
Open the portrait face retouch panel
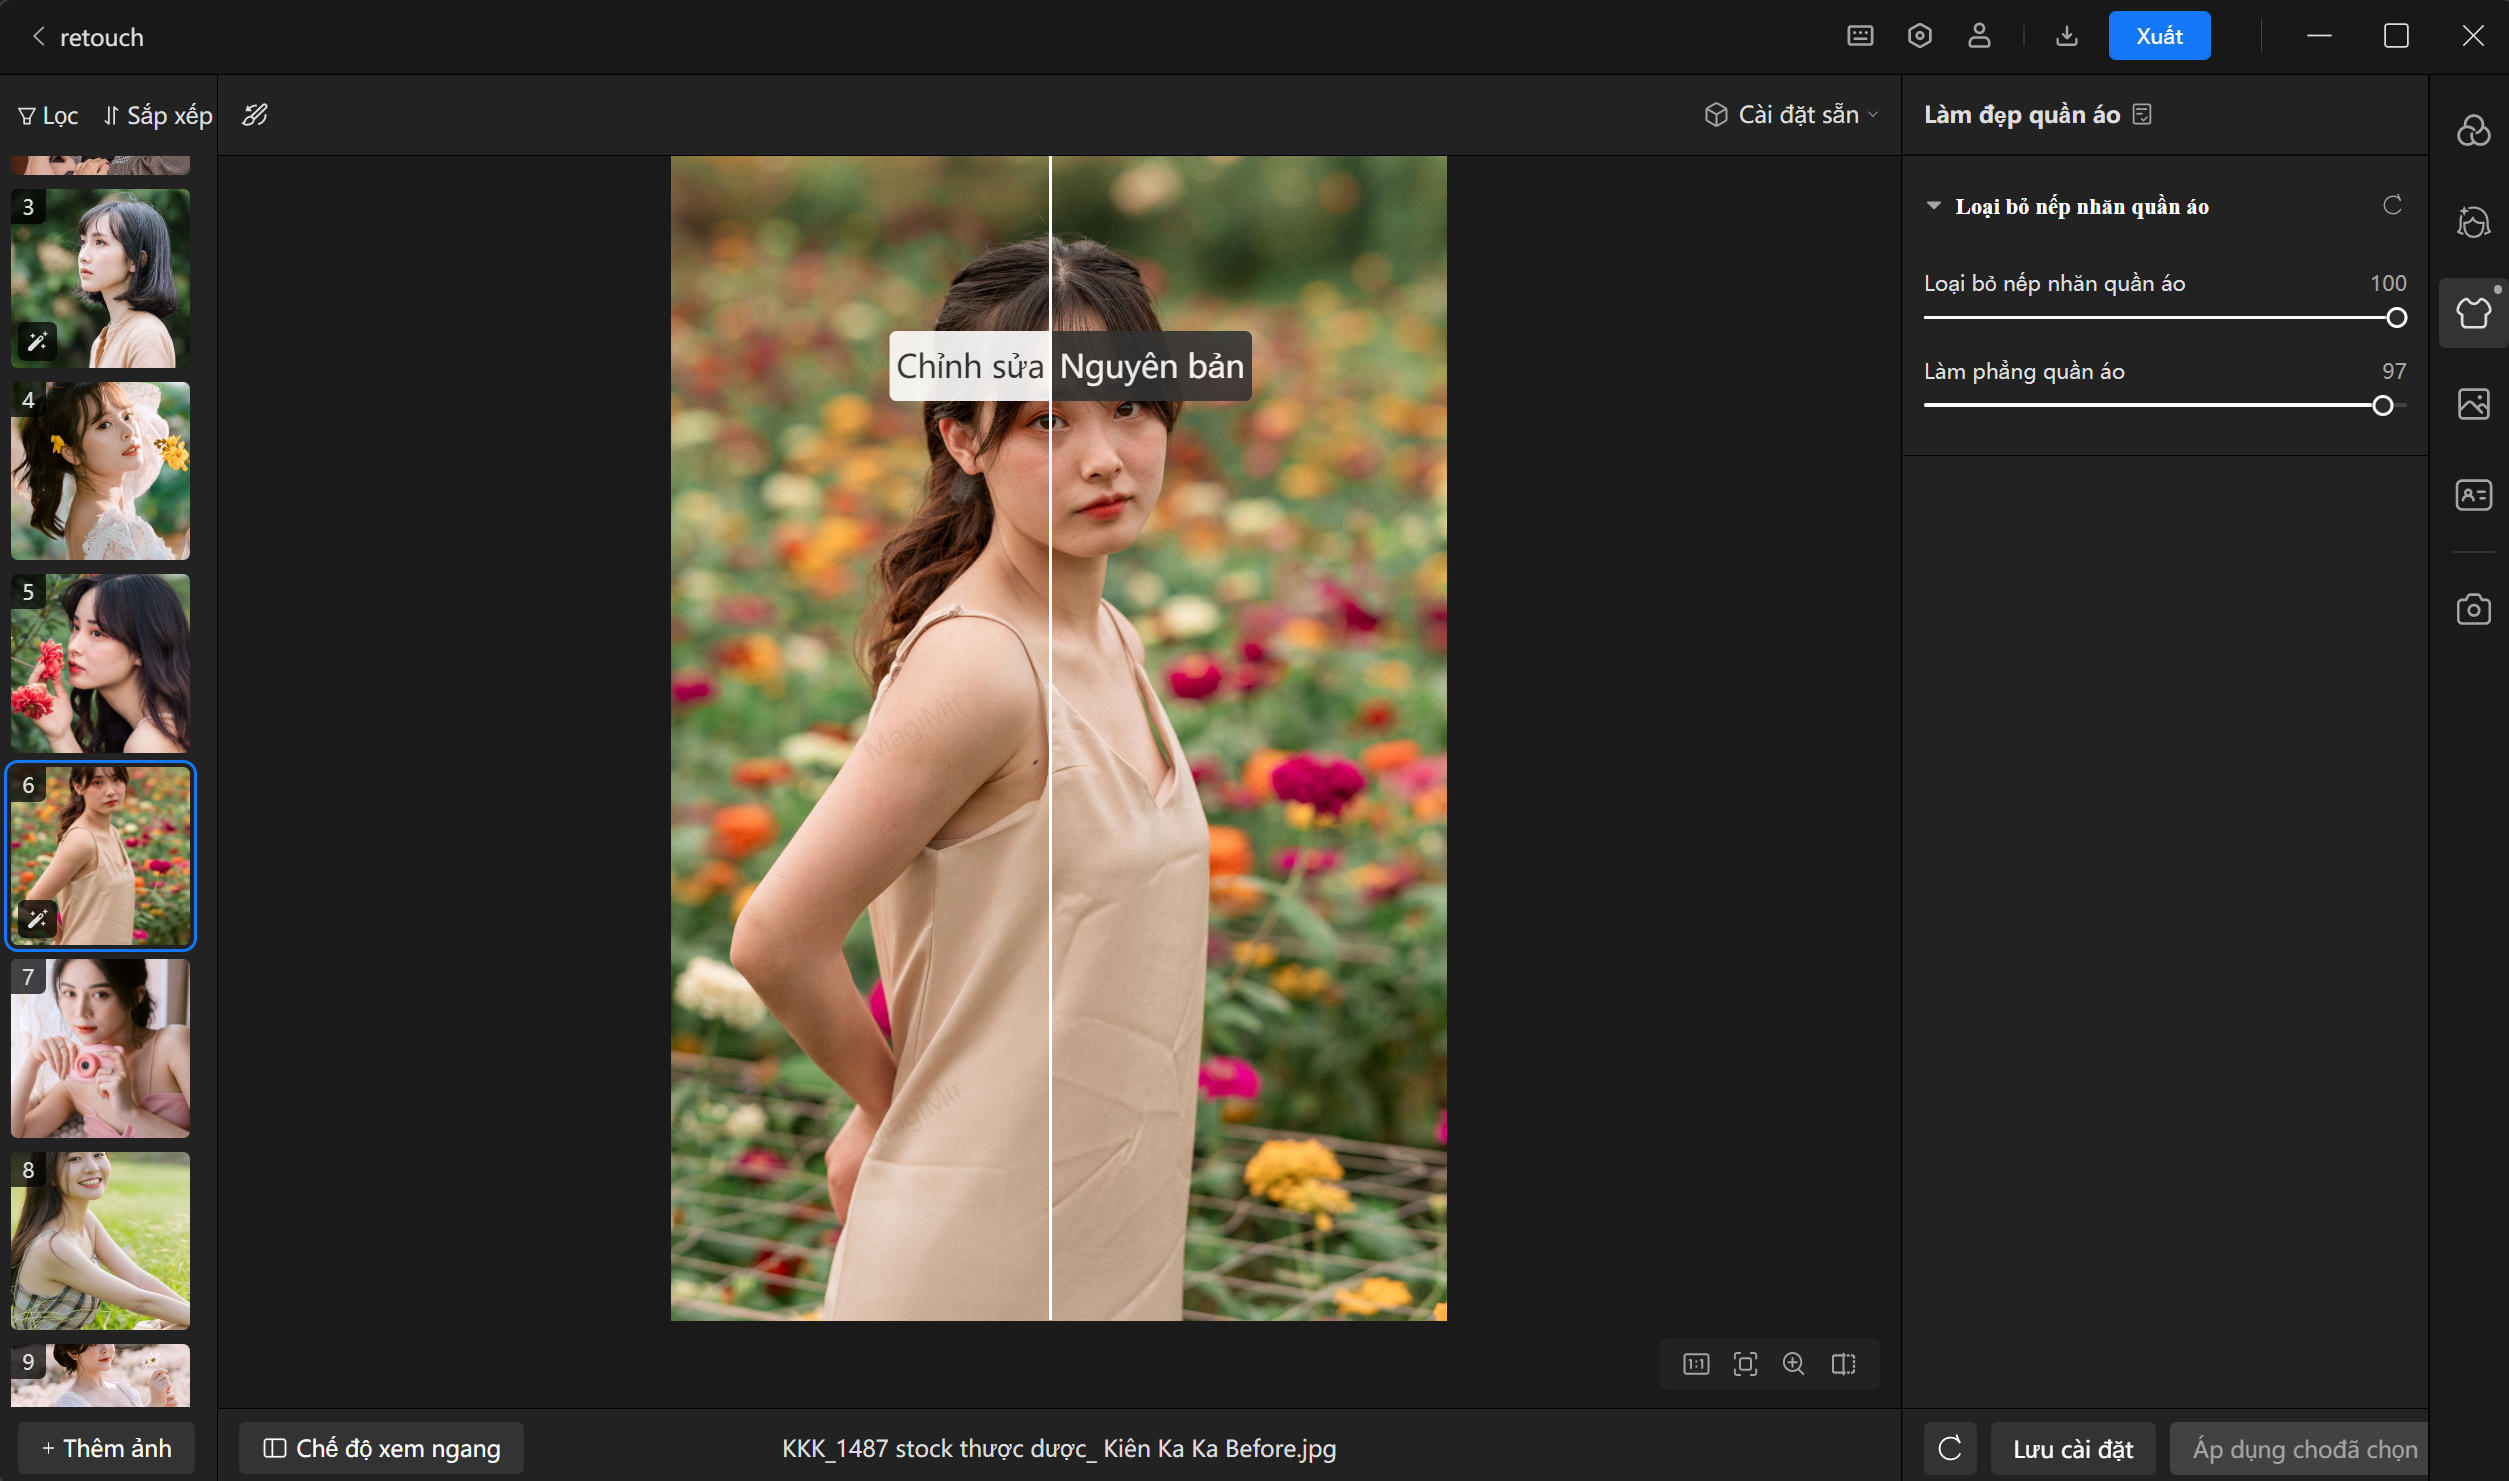(x=2473, y=221)
